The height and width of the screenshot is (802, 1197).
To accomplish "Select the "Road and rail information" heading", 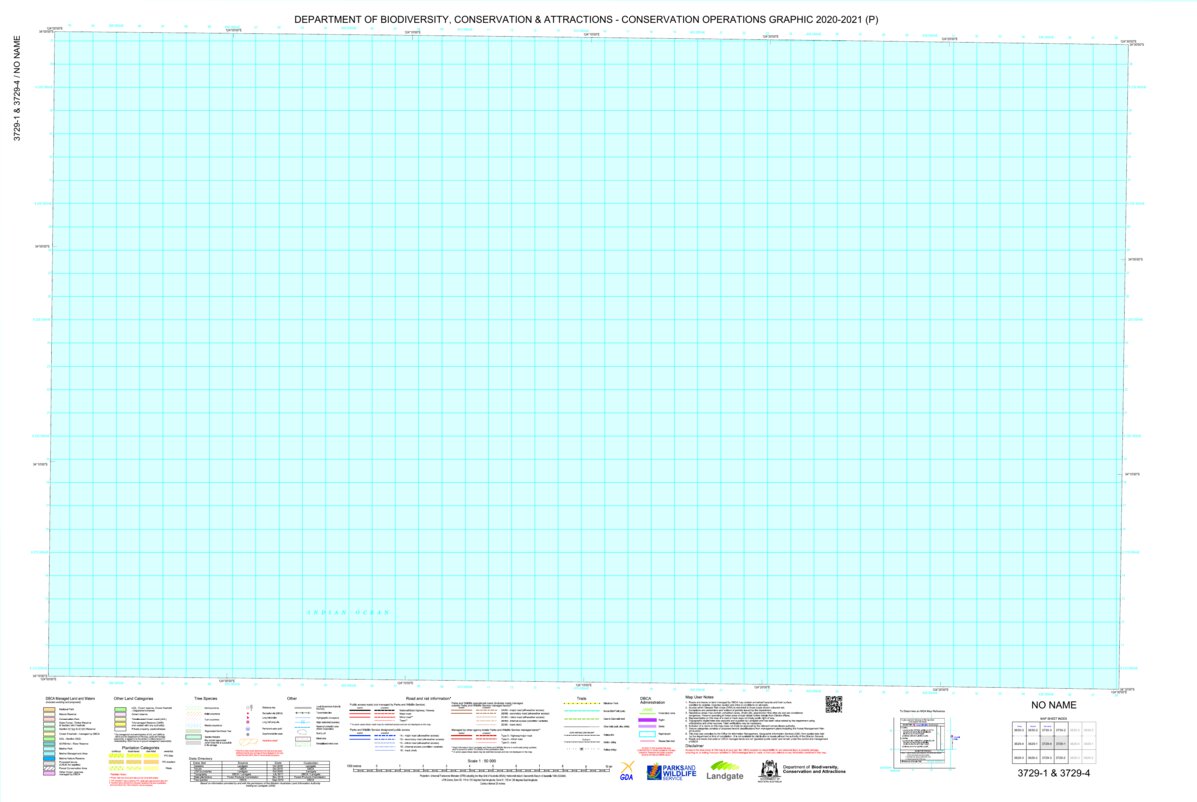I will [428, 697].
